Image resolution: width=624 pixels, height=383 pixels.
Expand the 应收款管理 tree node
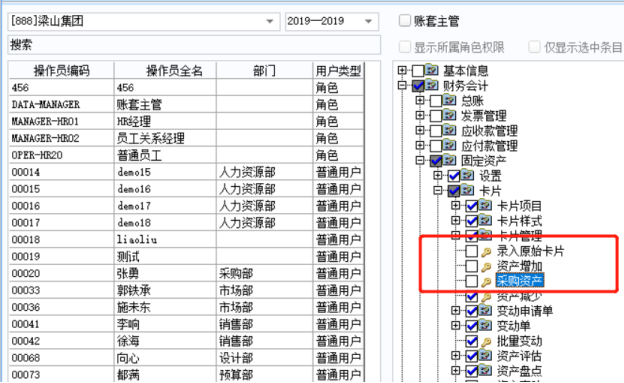(x=420, y=130)
